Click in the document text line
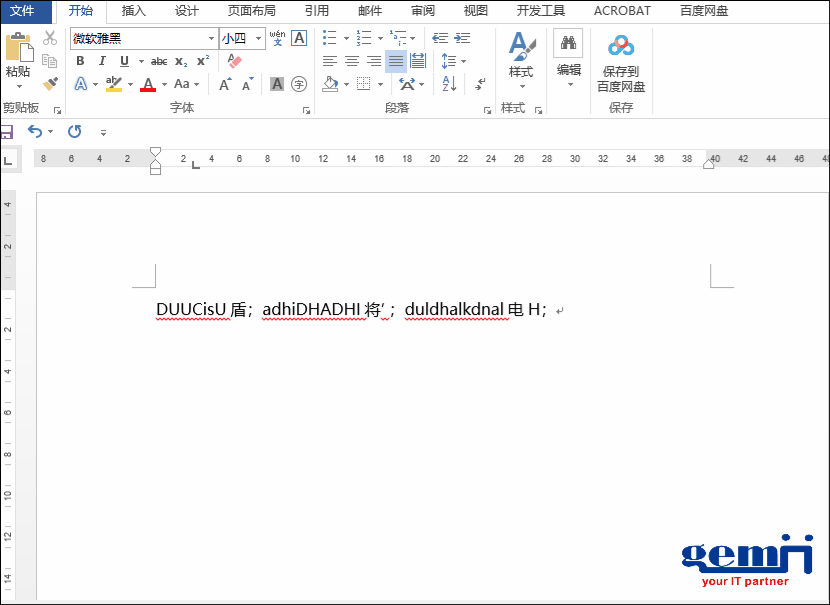The image size is (830, 605). click(x=350, y=310)
